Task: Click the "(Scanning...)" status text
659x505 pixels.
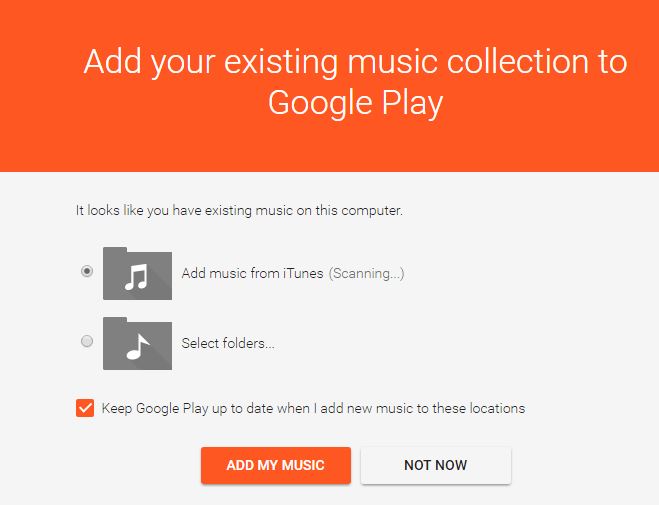Action: 367,273
